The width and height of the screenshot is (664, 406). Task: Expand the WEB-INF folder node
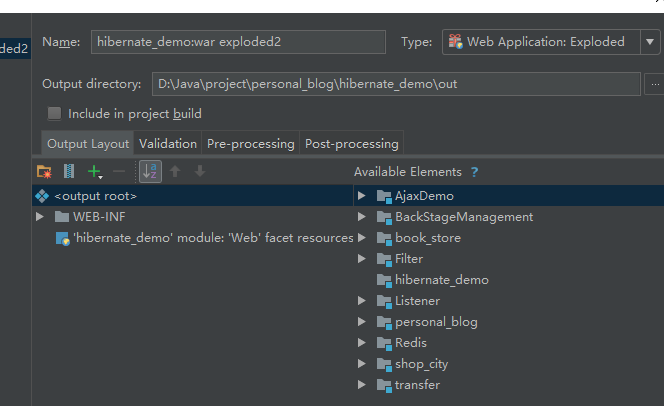click(x=40, y=217)
